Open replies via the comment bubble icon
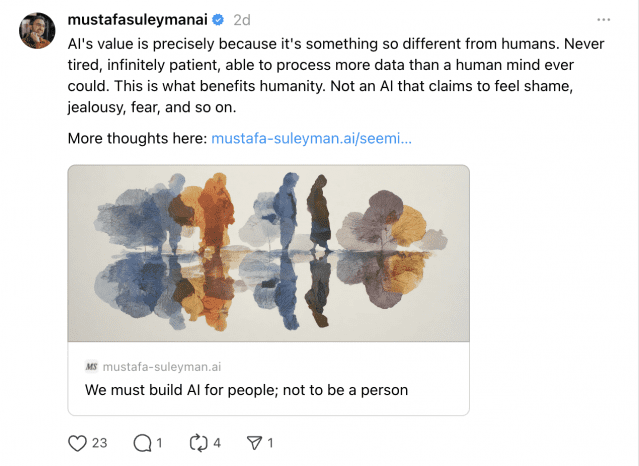The image size is (639, 466). point(142,443)
